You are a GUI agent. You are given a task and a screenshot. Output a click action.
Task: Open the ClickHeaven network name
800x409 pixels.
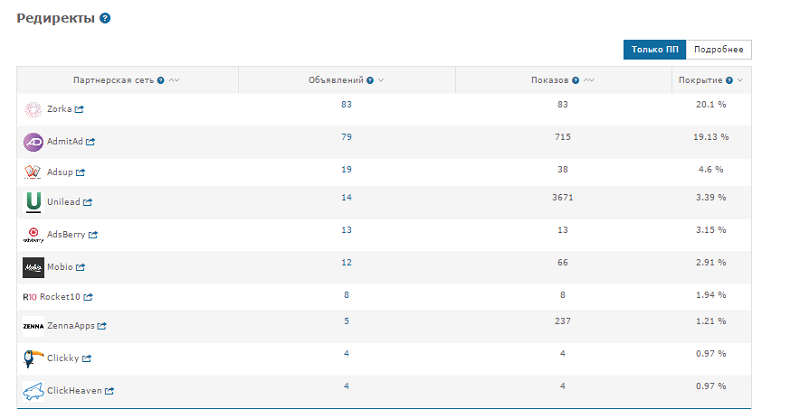point(74,391)
